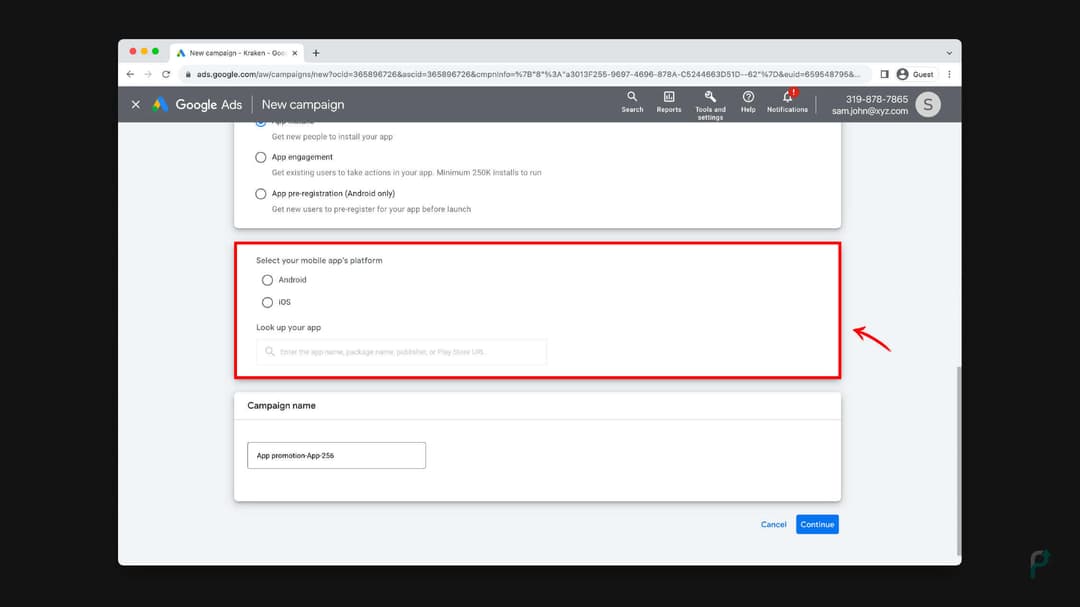
Task: Open Tools and settings
Action: [x=710, y=103]
